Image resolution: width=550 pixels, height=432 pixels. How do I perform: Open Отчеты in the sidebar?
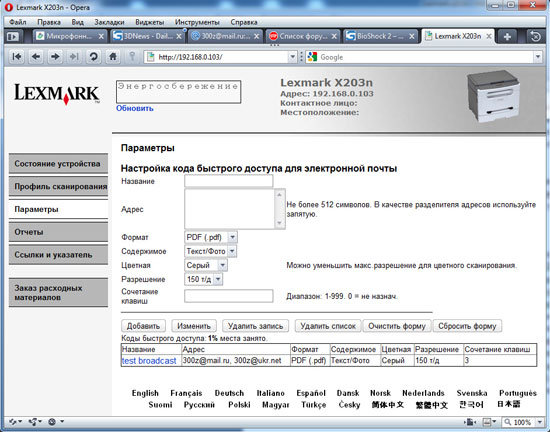[x=58, y=232]
